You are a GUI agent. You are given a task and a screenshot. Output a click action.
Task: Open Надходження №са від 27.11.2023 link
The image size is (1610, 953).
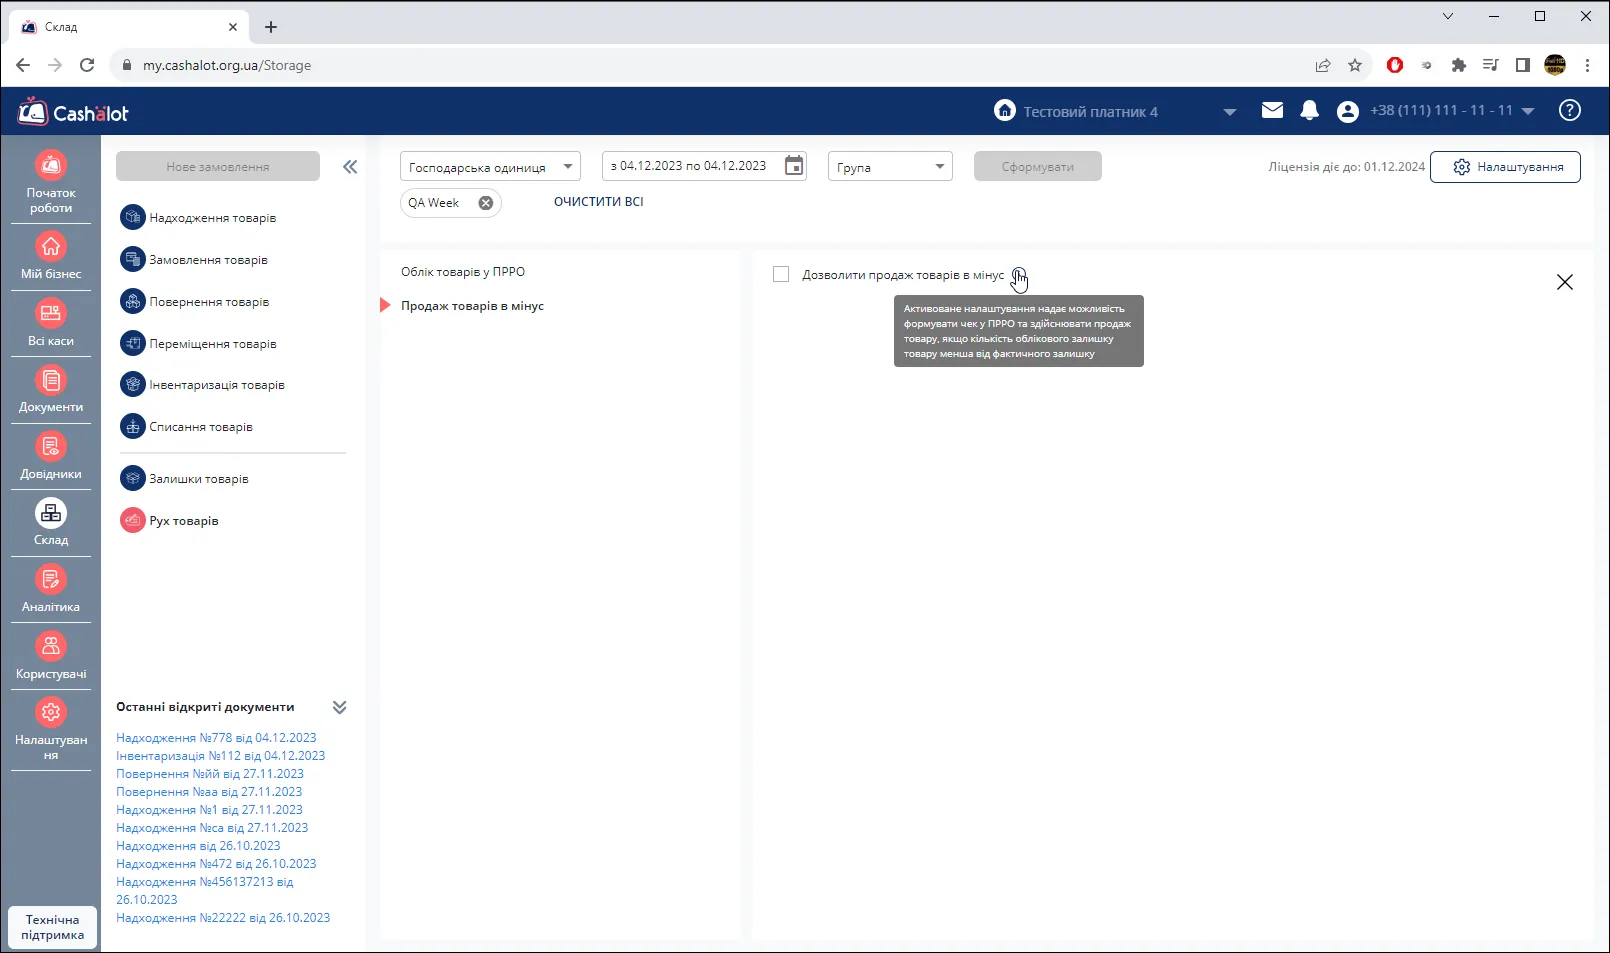(212, 827)
